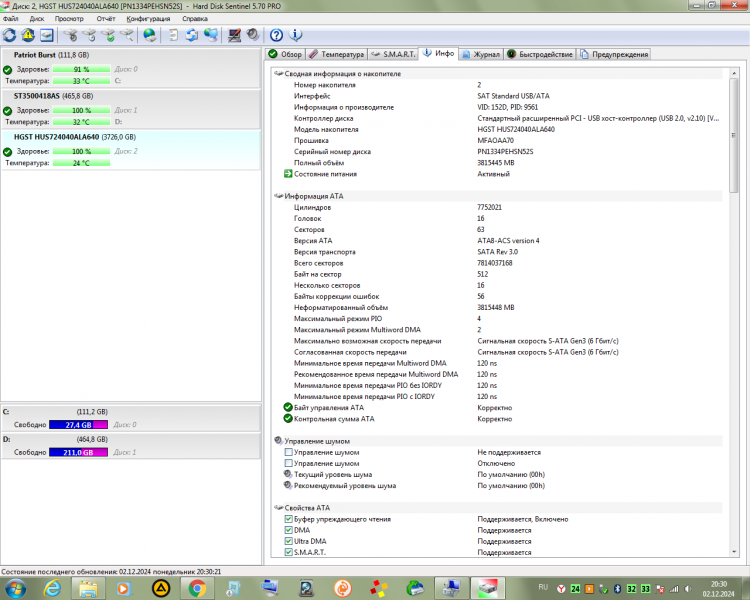
Task: Click the C: free space bar showing 27,4 GB
Action: (x=78, y=424)
